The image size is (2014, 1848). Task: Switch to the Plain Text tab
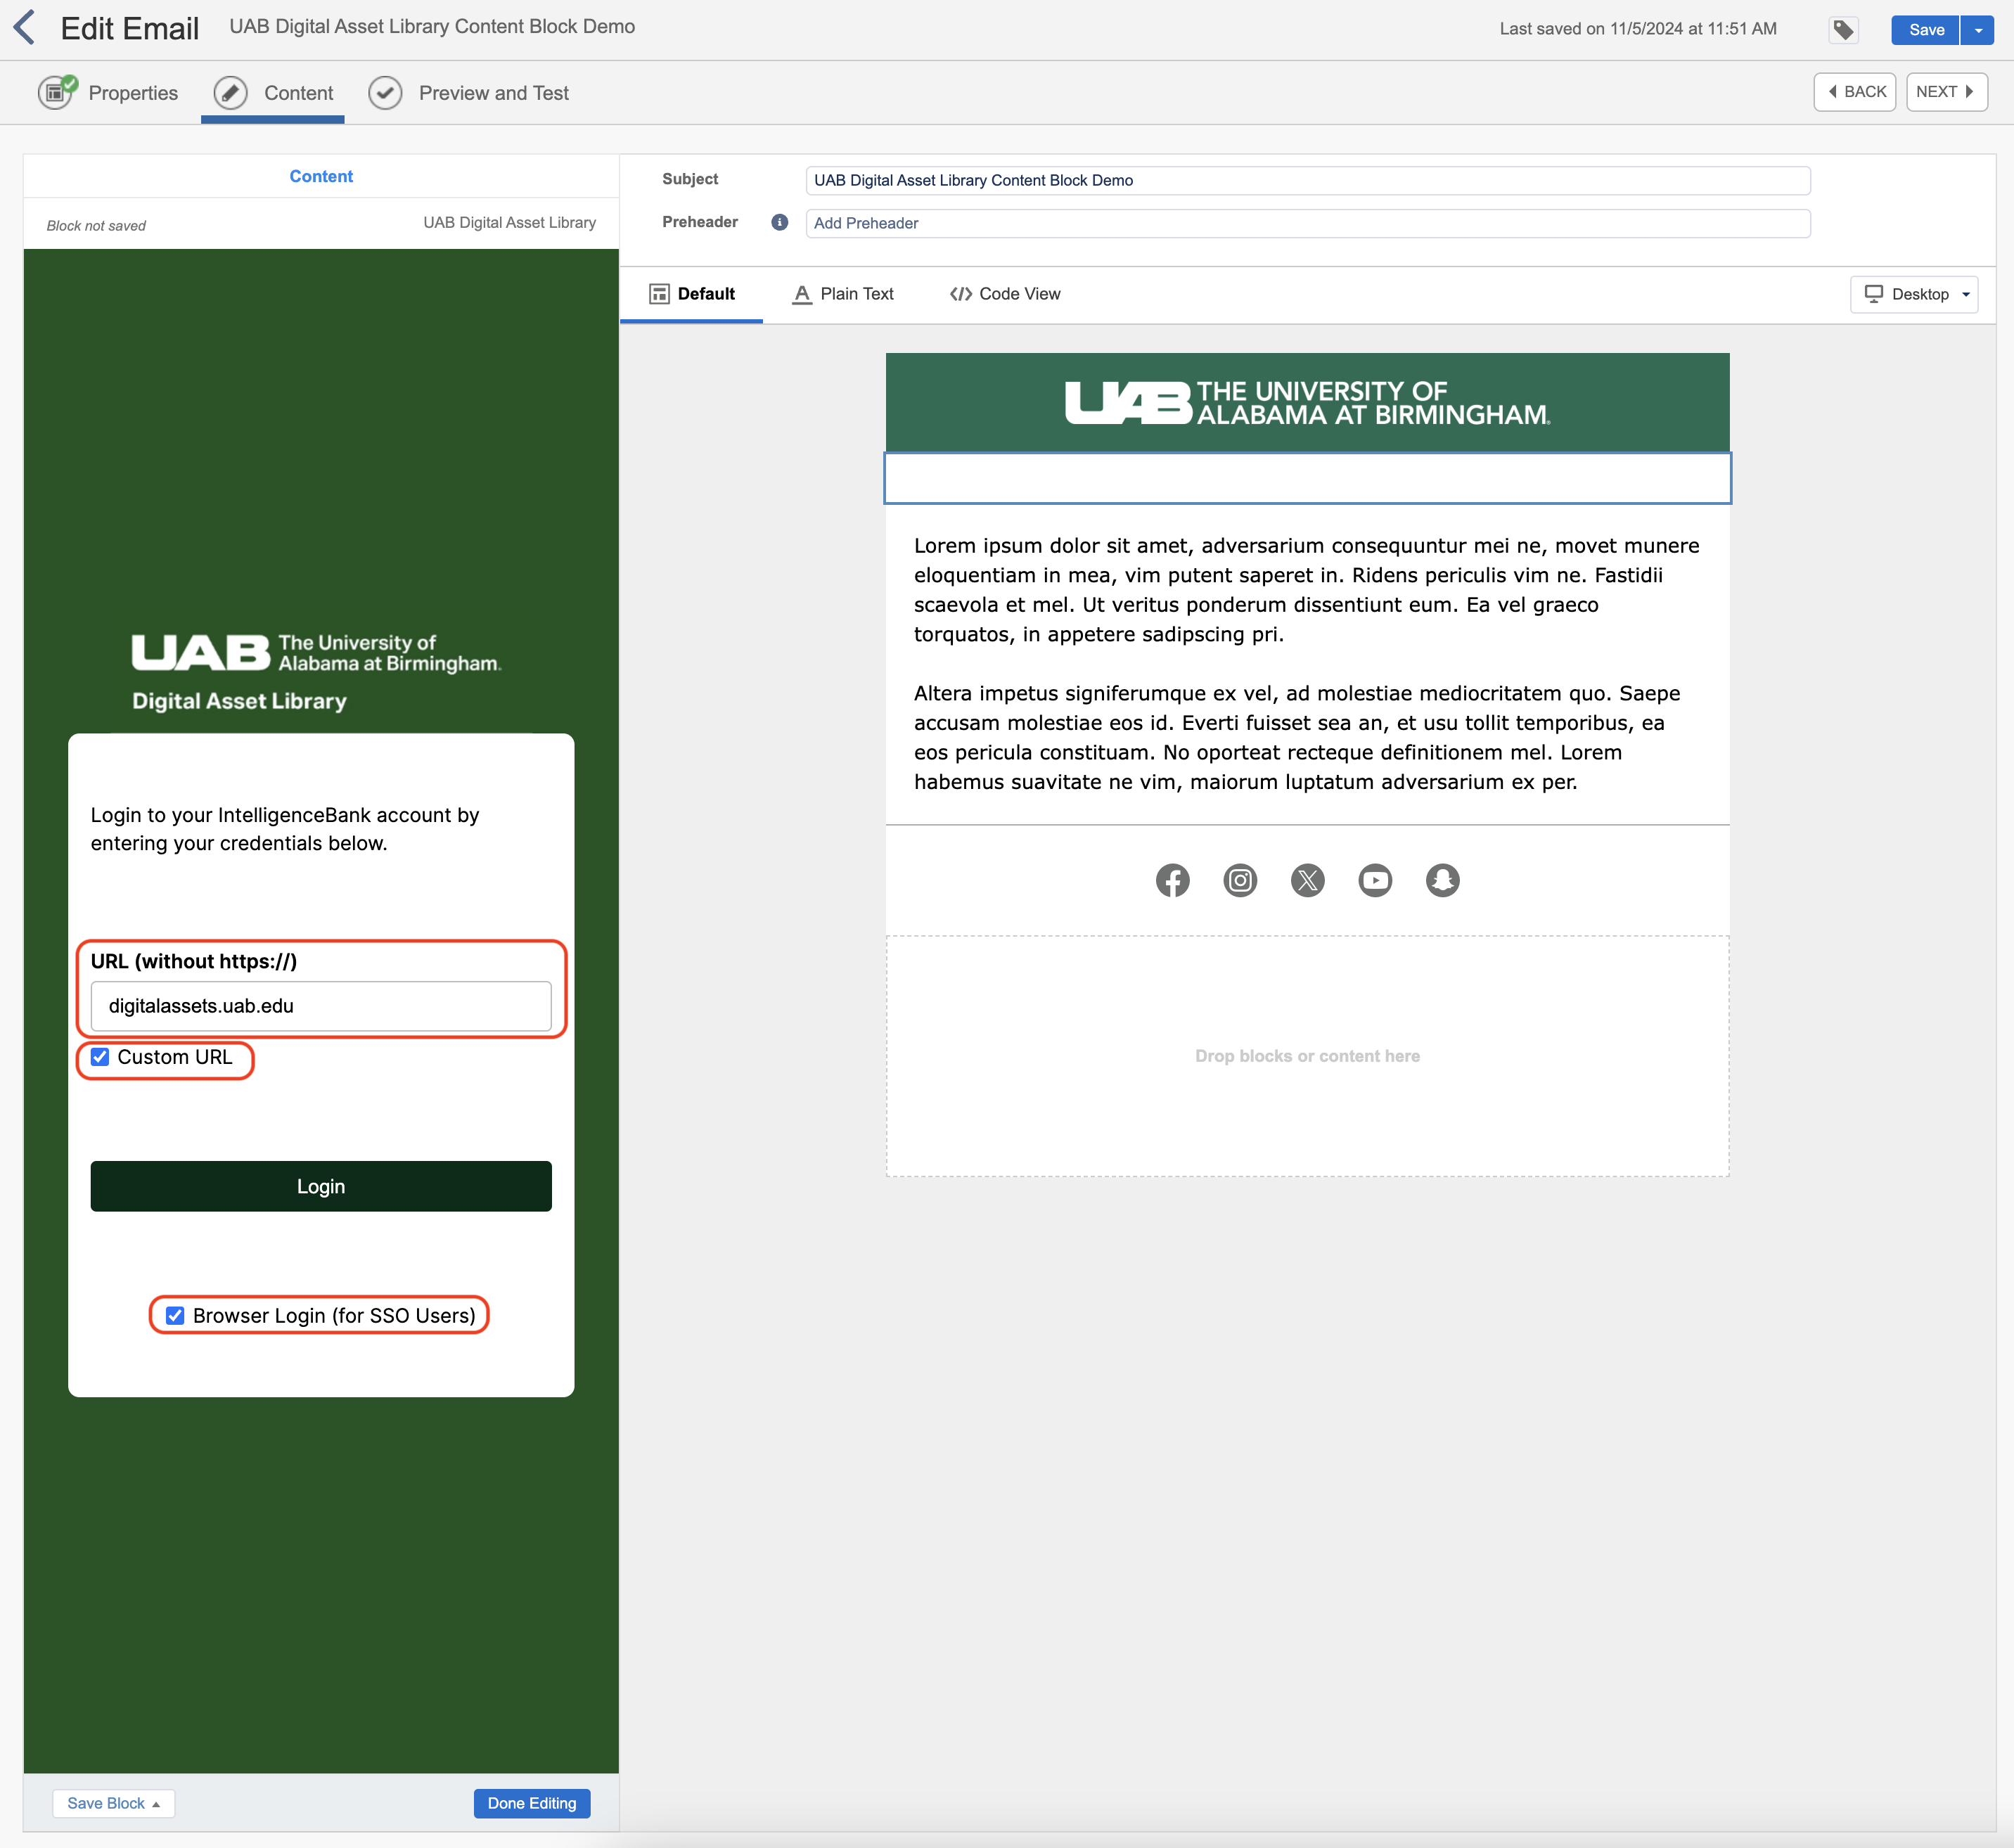[x=843, y=294]
